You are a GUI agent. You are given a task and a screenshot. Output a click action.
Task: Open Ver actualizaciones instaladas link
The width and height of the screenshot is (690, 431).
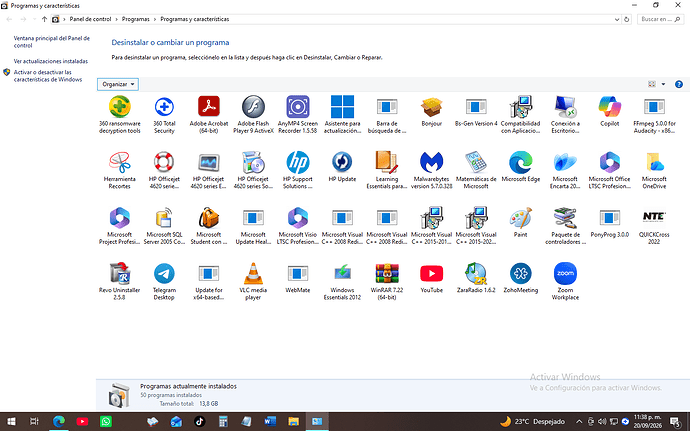click(51, 61)
